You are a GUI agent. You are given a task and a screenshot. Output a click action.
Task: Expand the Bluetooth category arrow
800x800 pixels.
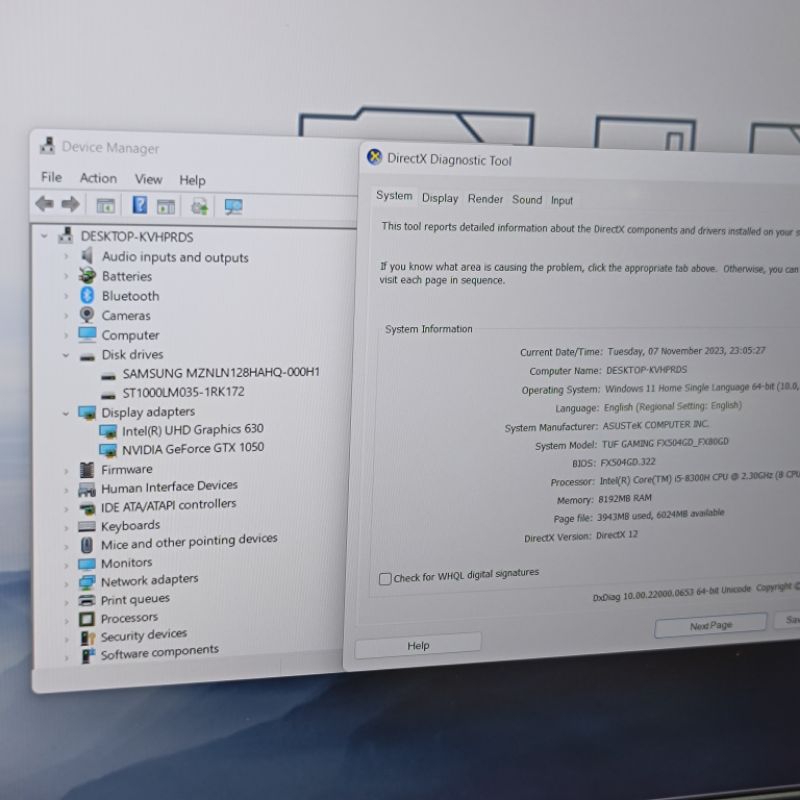coord(66,295)
